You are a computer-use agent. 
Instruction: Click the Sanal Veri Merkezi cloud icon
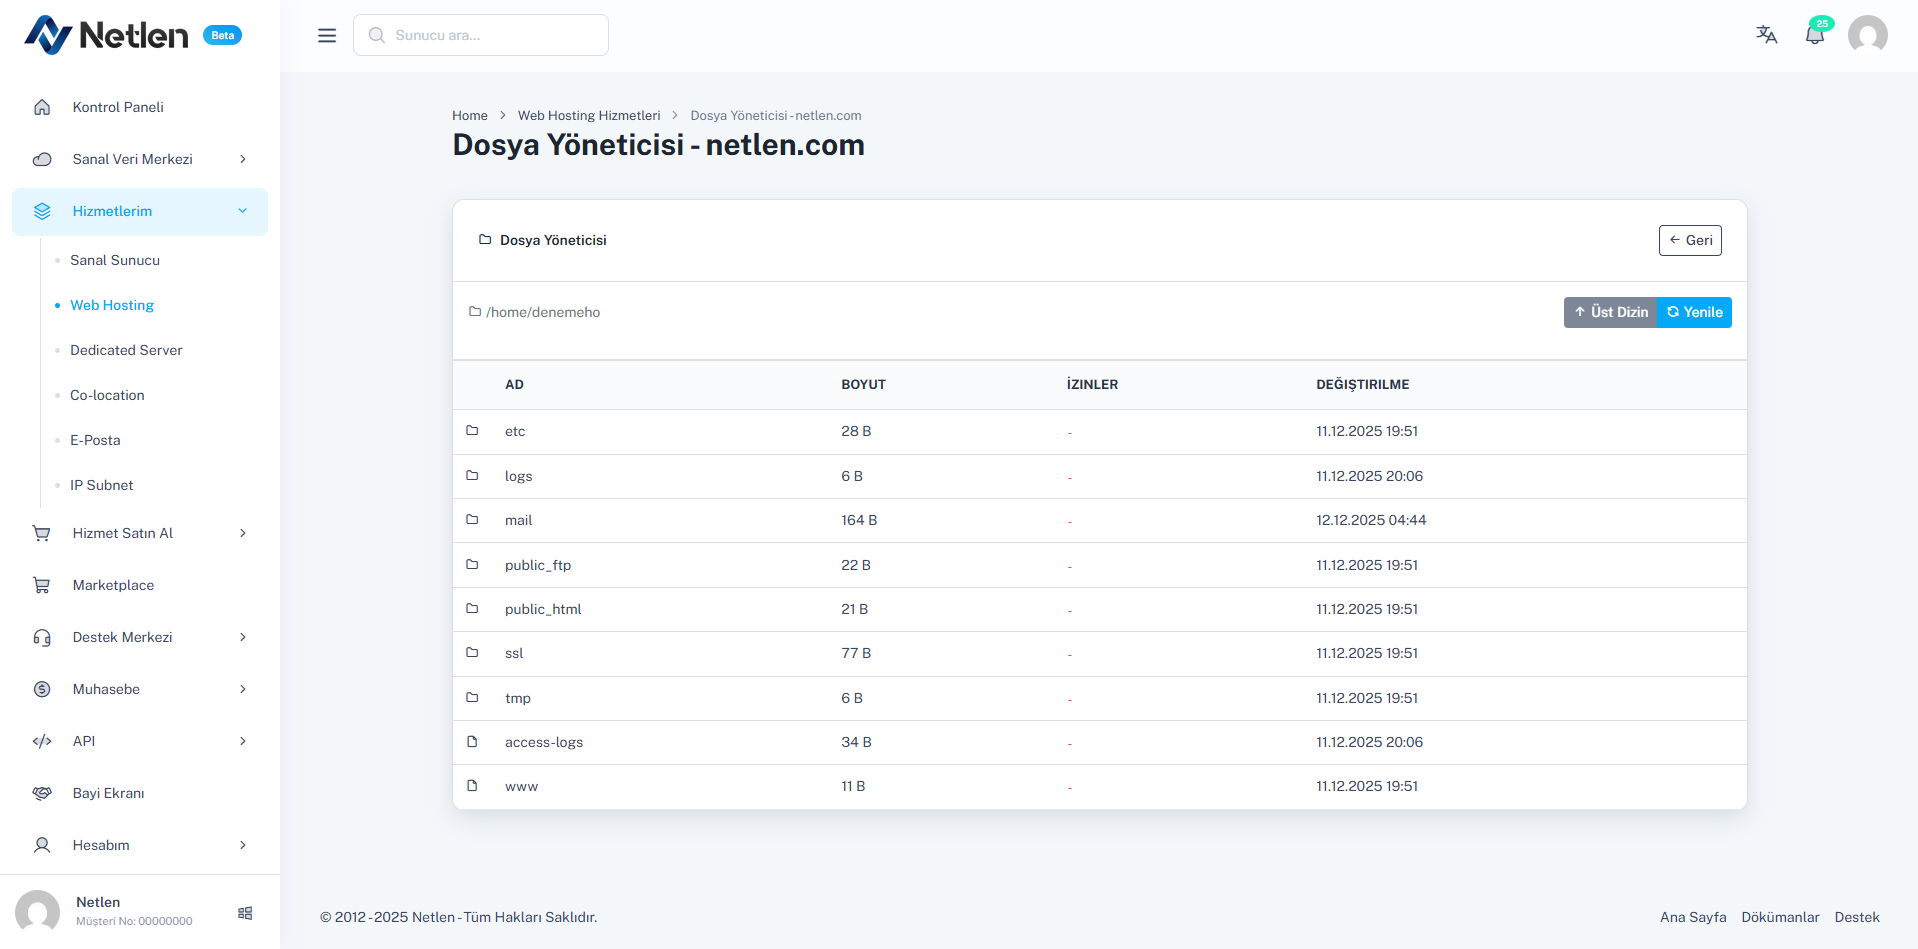pyautogui.click(x=42, y=159)
